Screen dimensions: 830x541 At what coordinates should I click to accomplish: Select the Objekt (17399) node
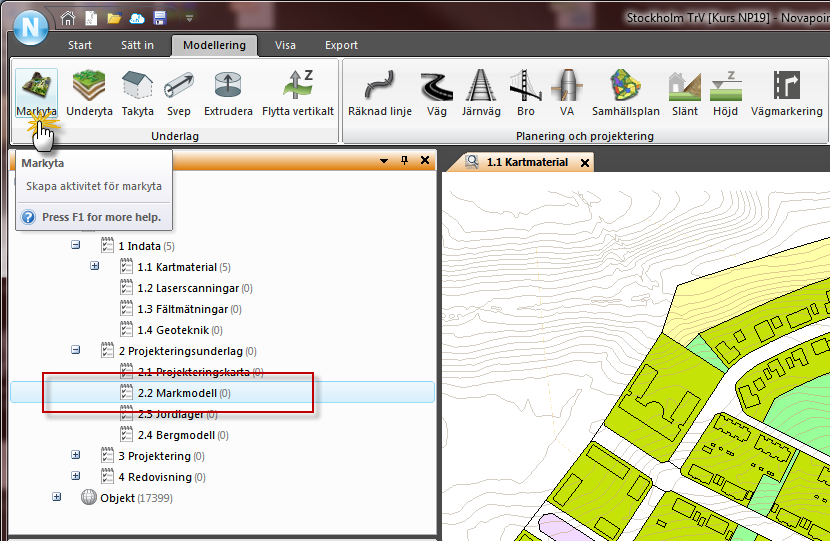point(136,498)
